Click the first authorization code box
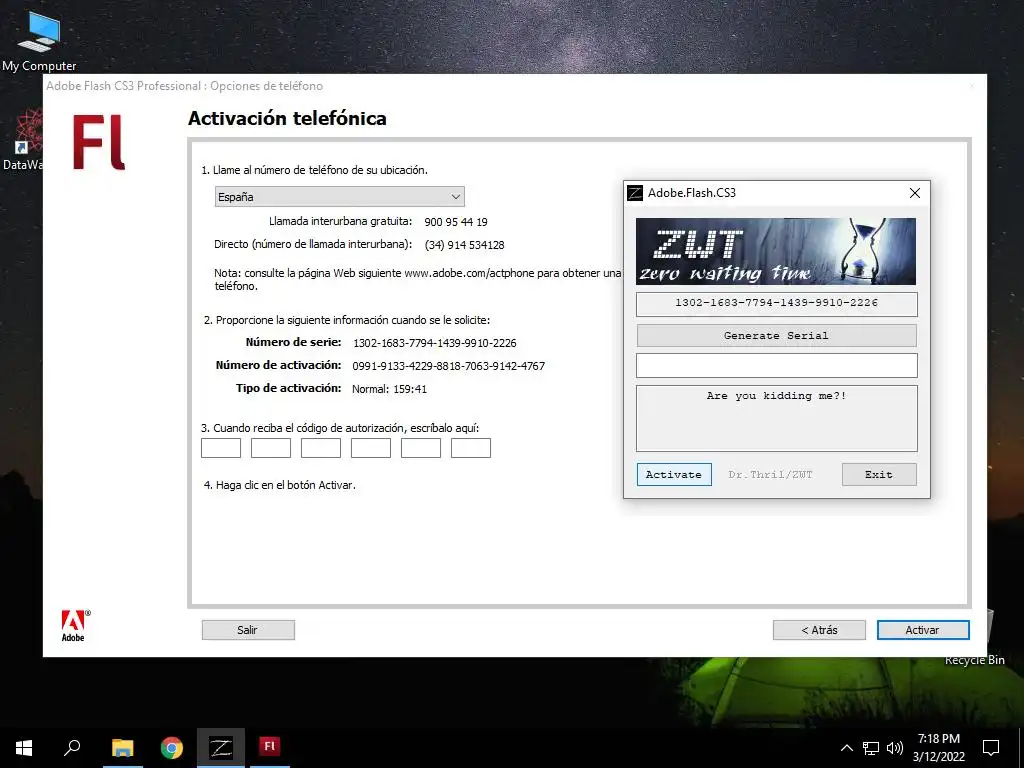 (221, 448)
